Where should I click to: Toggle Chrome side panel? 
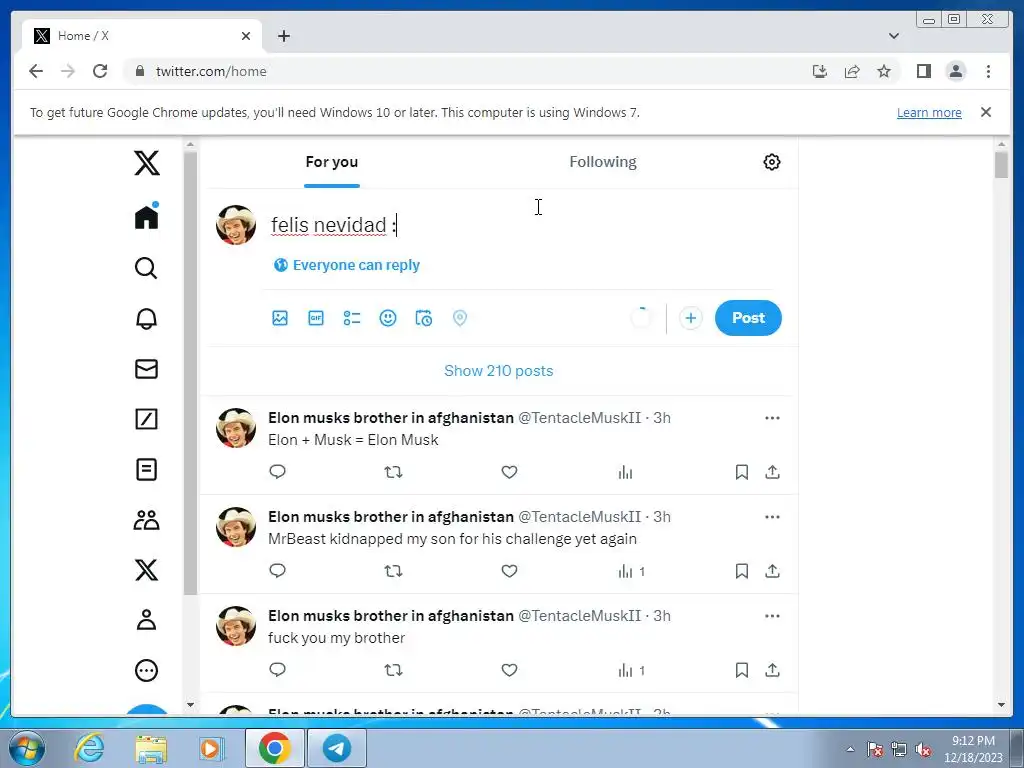click(923, 71)
